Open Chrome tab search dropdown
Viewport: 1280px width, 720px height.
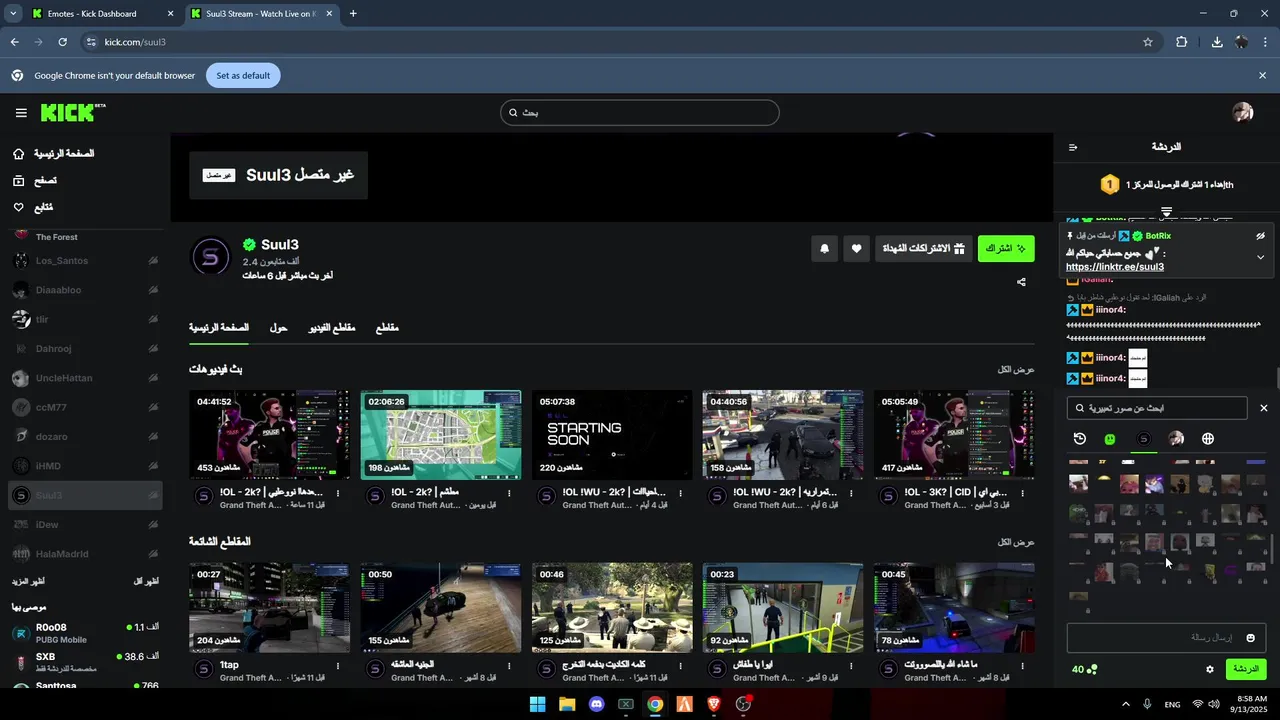tap(13, 14)
